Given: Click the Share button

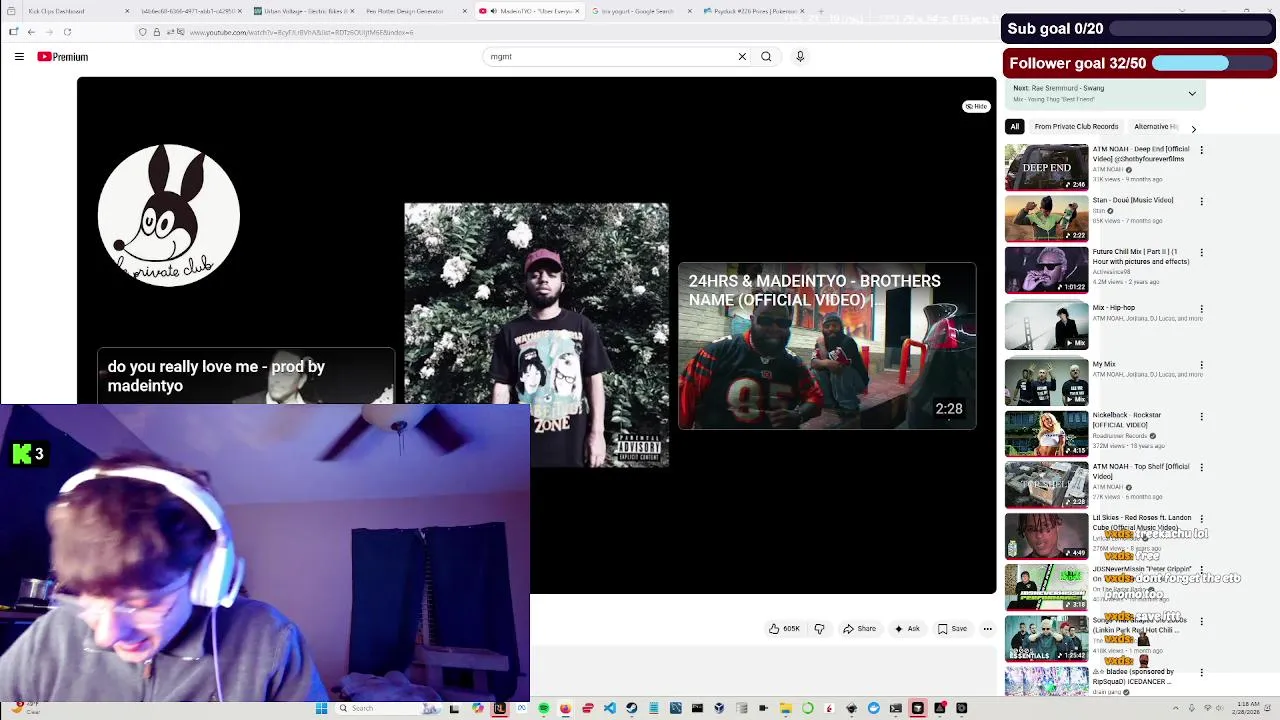Looking at the screenshot, I should pos(860,629).
